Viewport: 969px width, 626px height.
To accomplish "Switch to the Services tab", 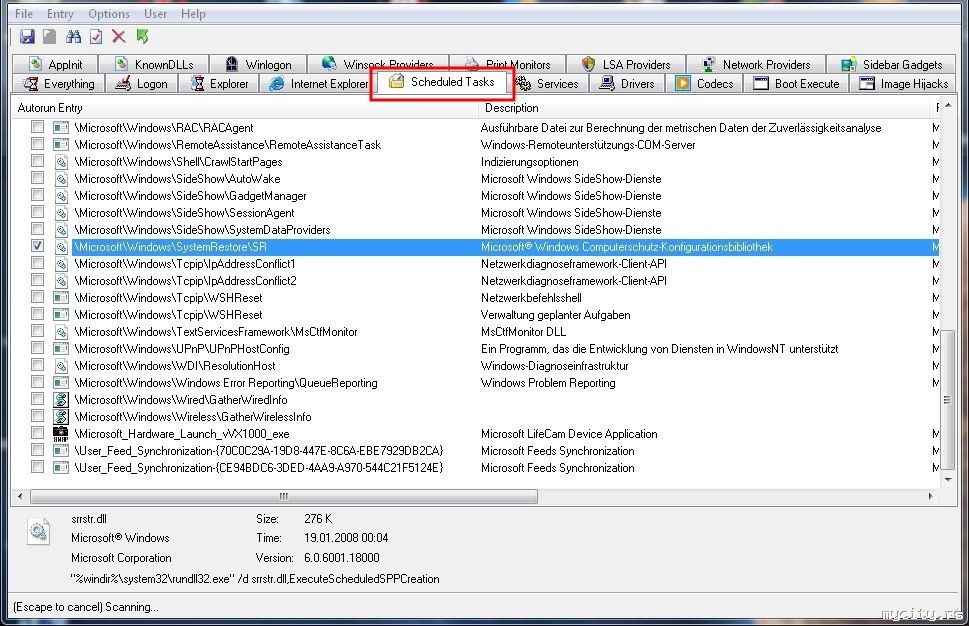I will tap(550, 83).
